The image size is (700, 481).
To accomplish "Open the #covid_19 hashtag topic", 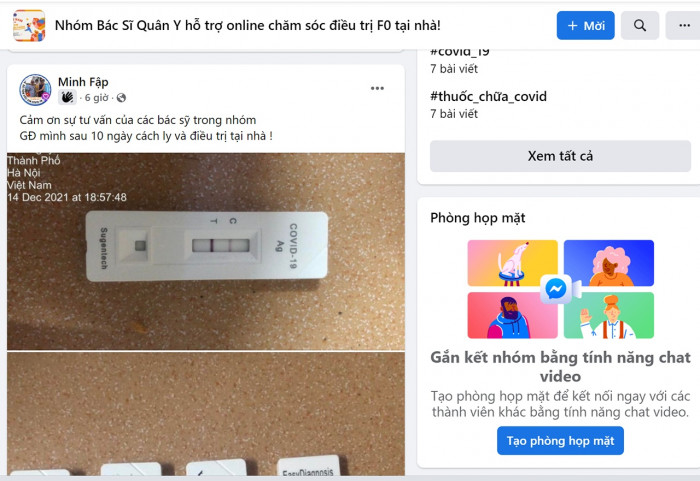I will [x=460, y=51].
